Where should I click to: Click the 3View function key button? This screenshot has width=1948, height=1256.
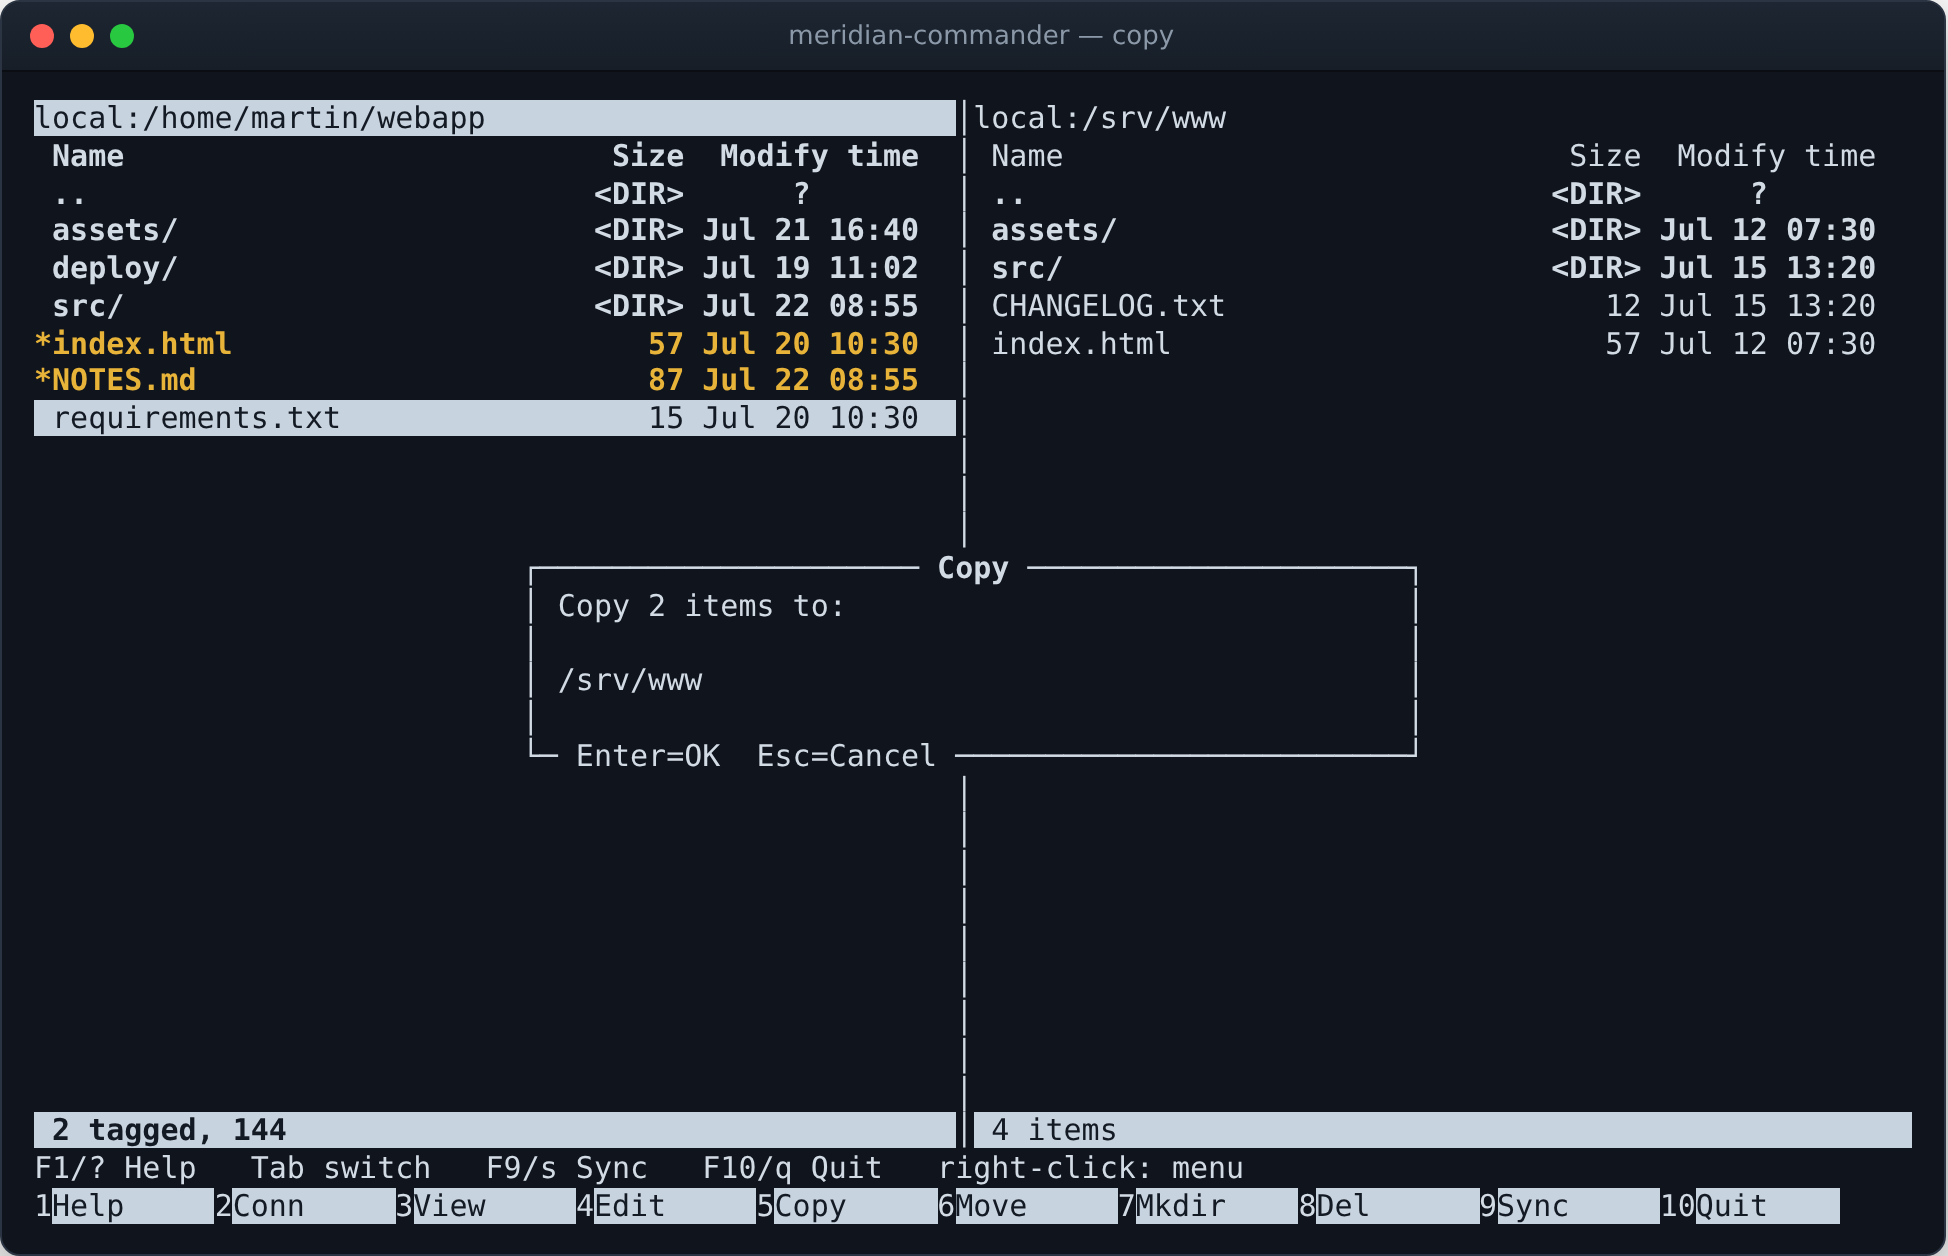[x=486, y=1206]
